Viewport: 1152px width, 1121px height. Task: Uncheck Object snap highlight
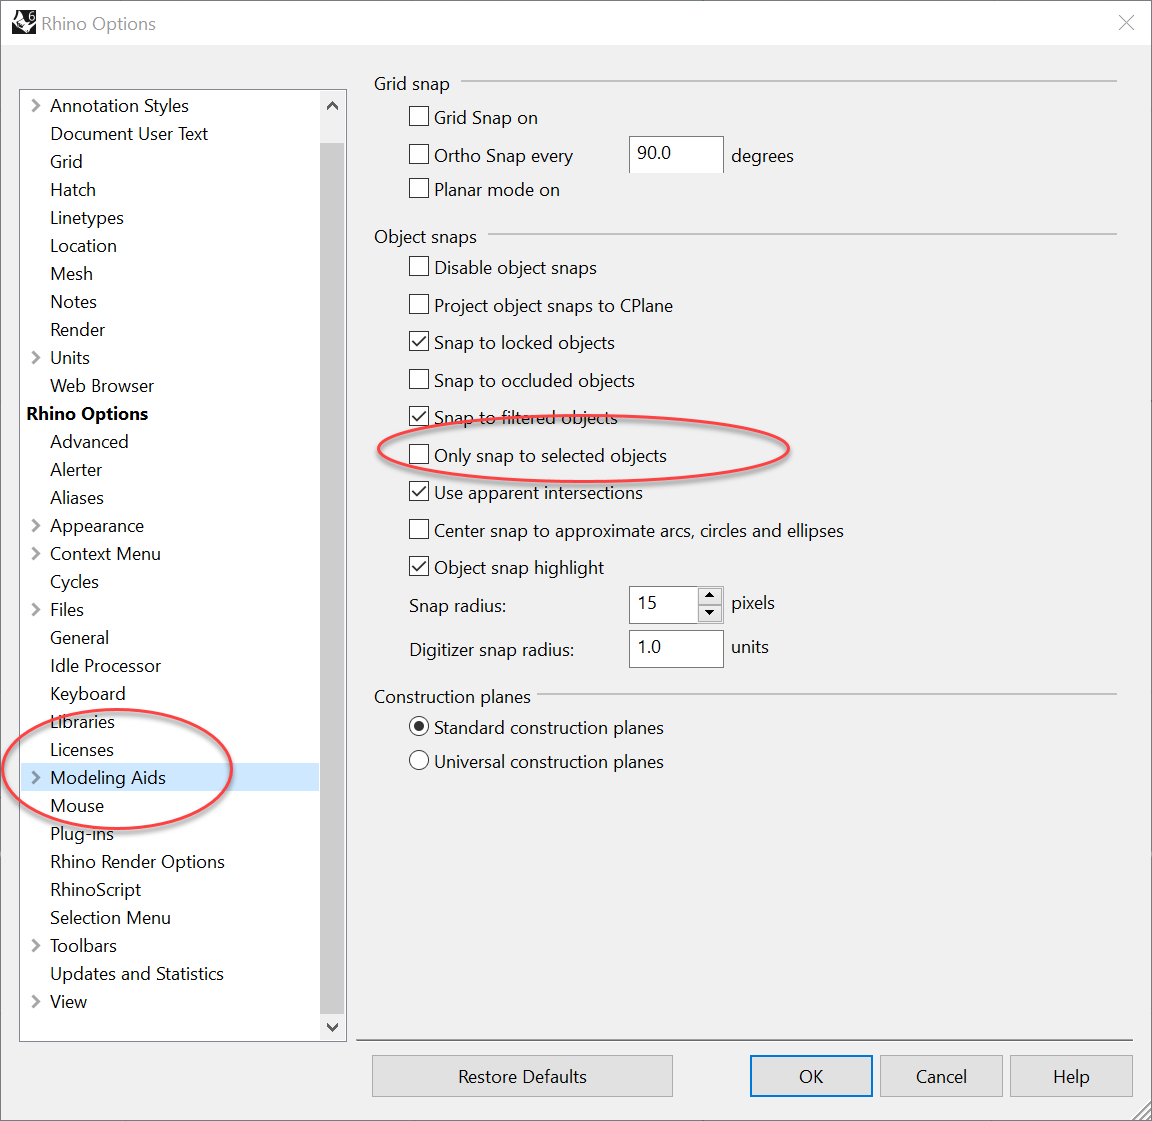pyautogui.click(x=419, y=566)
